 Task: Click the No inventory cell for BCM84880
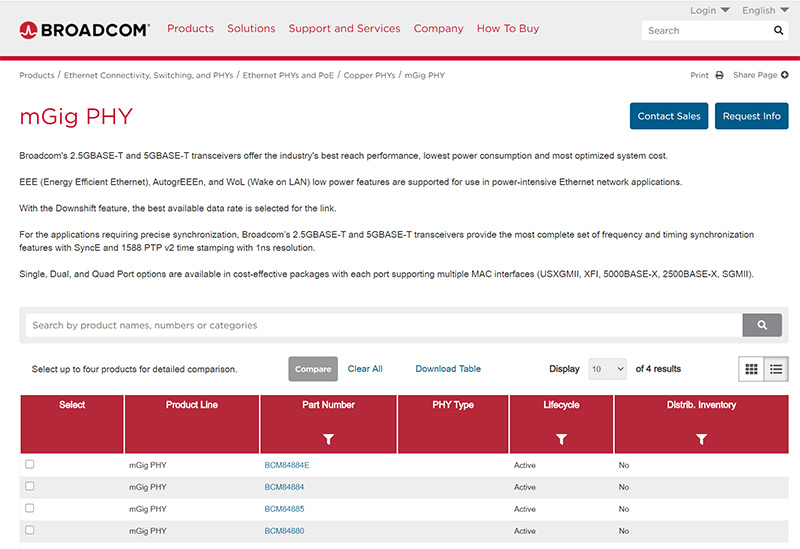623,531
